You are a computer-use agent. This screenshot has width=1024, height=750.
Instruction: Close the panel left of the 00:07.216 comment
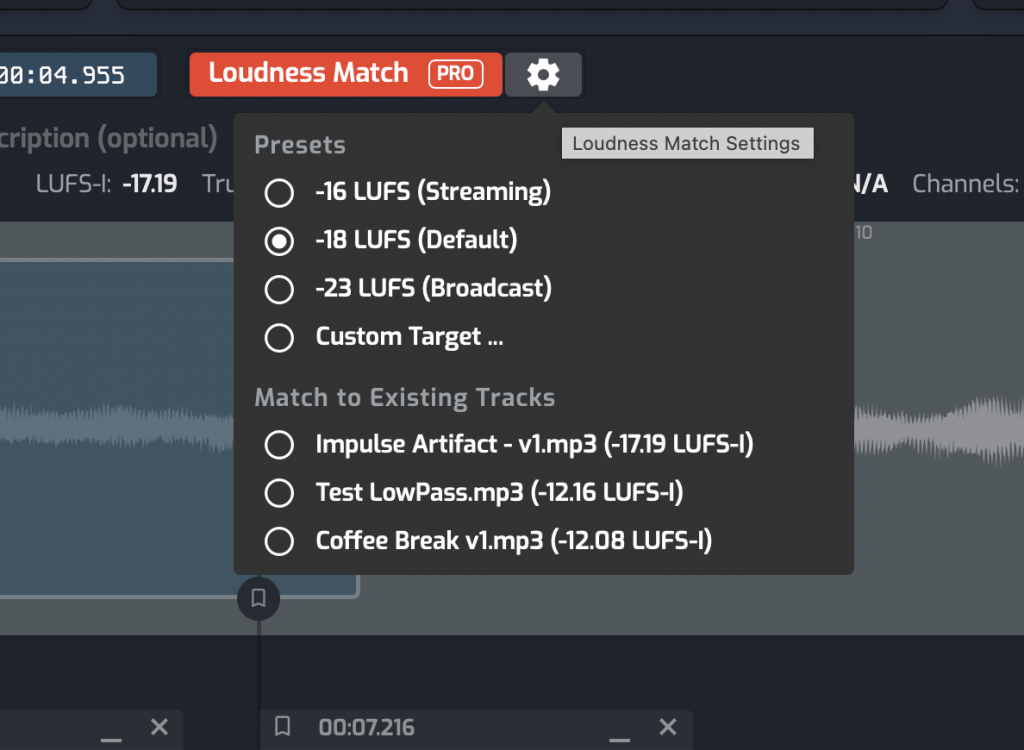(x=159, y=726)
